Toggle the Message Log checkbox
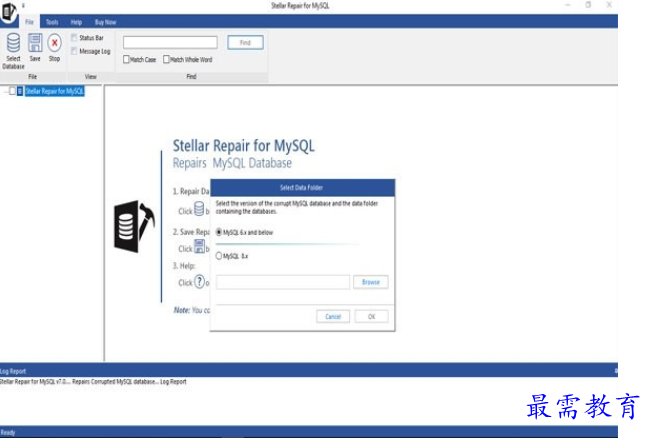Image resolution: width=648 pixels, height=438 pixels. pos(74,51)
